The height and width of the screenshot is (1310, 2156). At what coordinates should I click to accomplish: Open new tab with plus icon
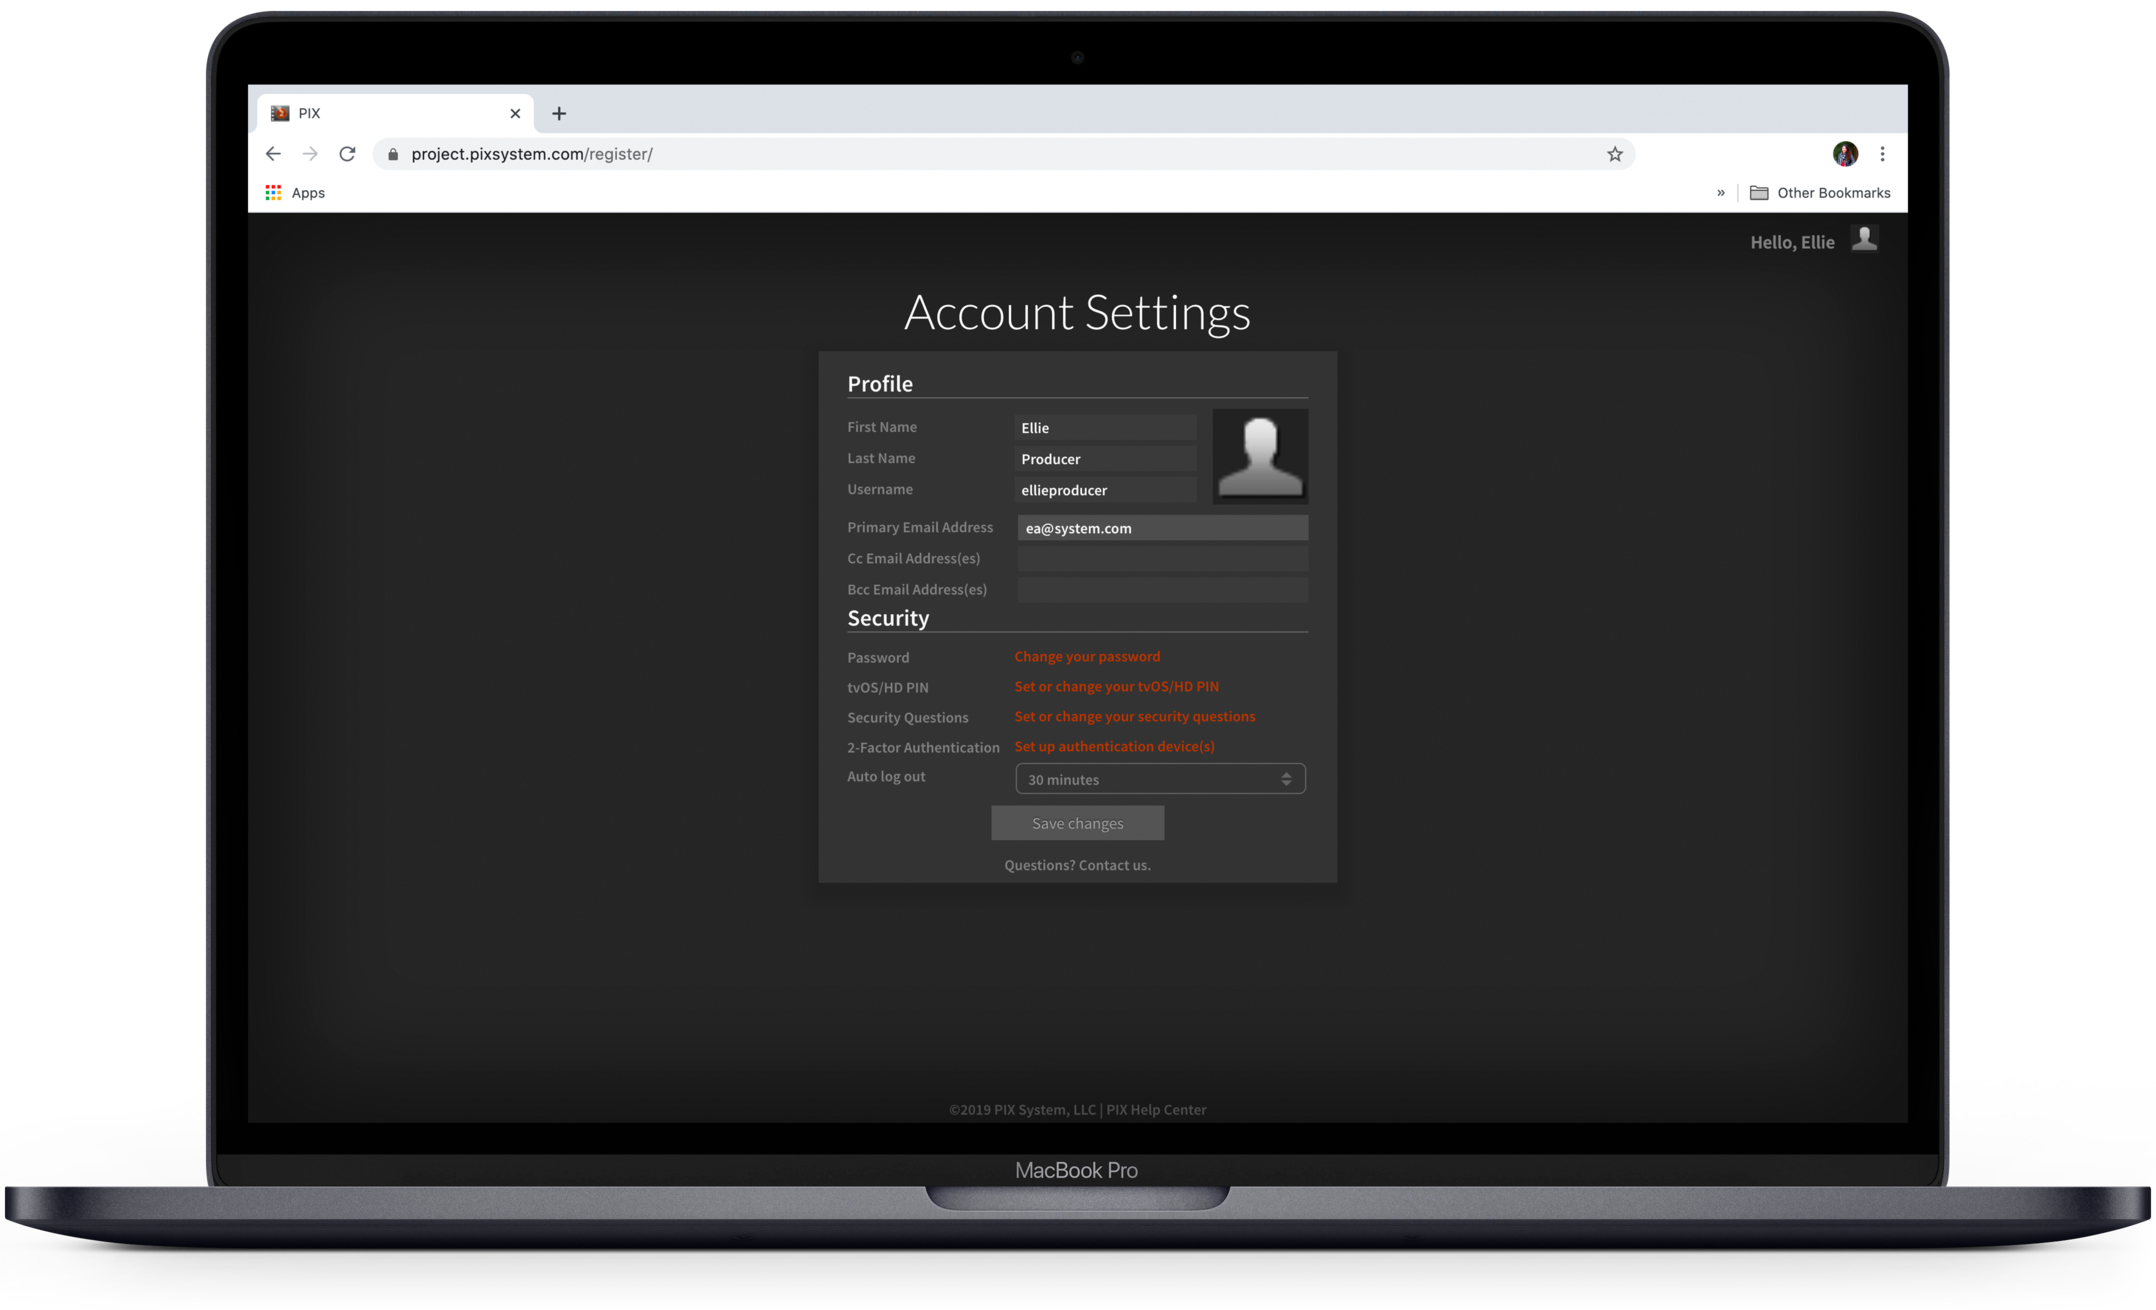559,114
